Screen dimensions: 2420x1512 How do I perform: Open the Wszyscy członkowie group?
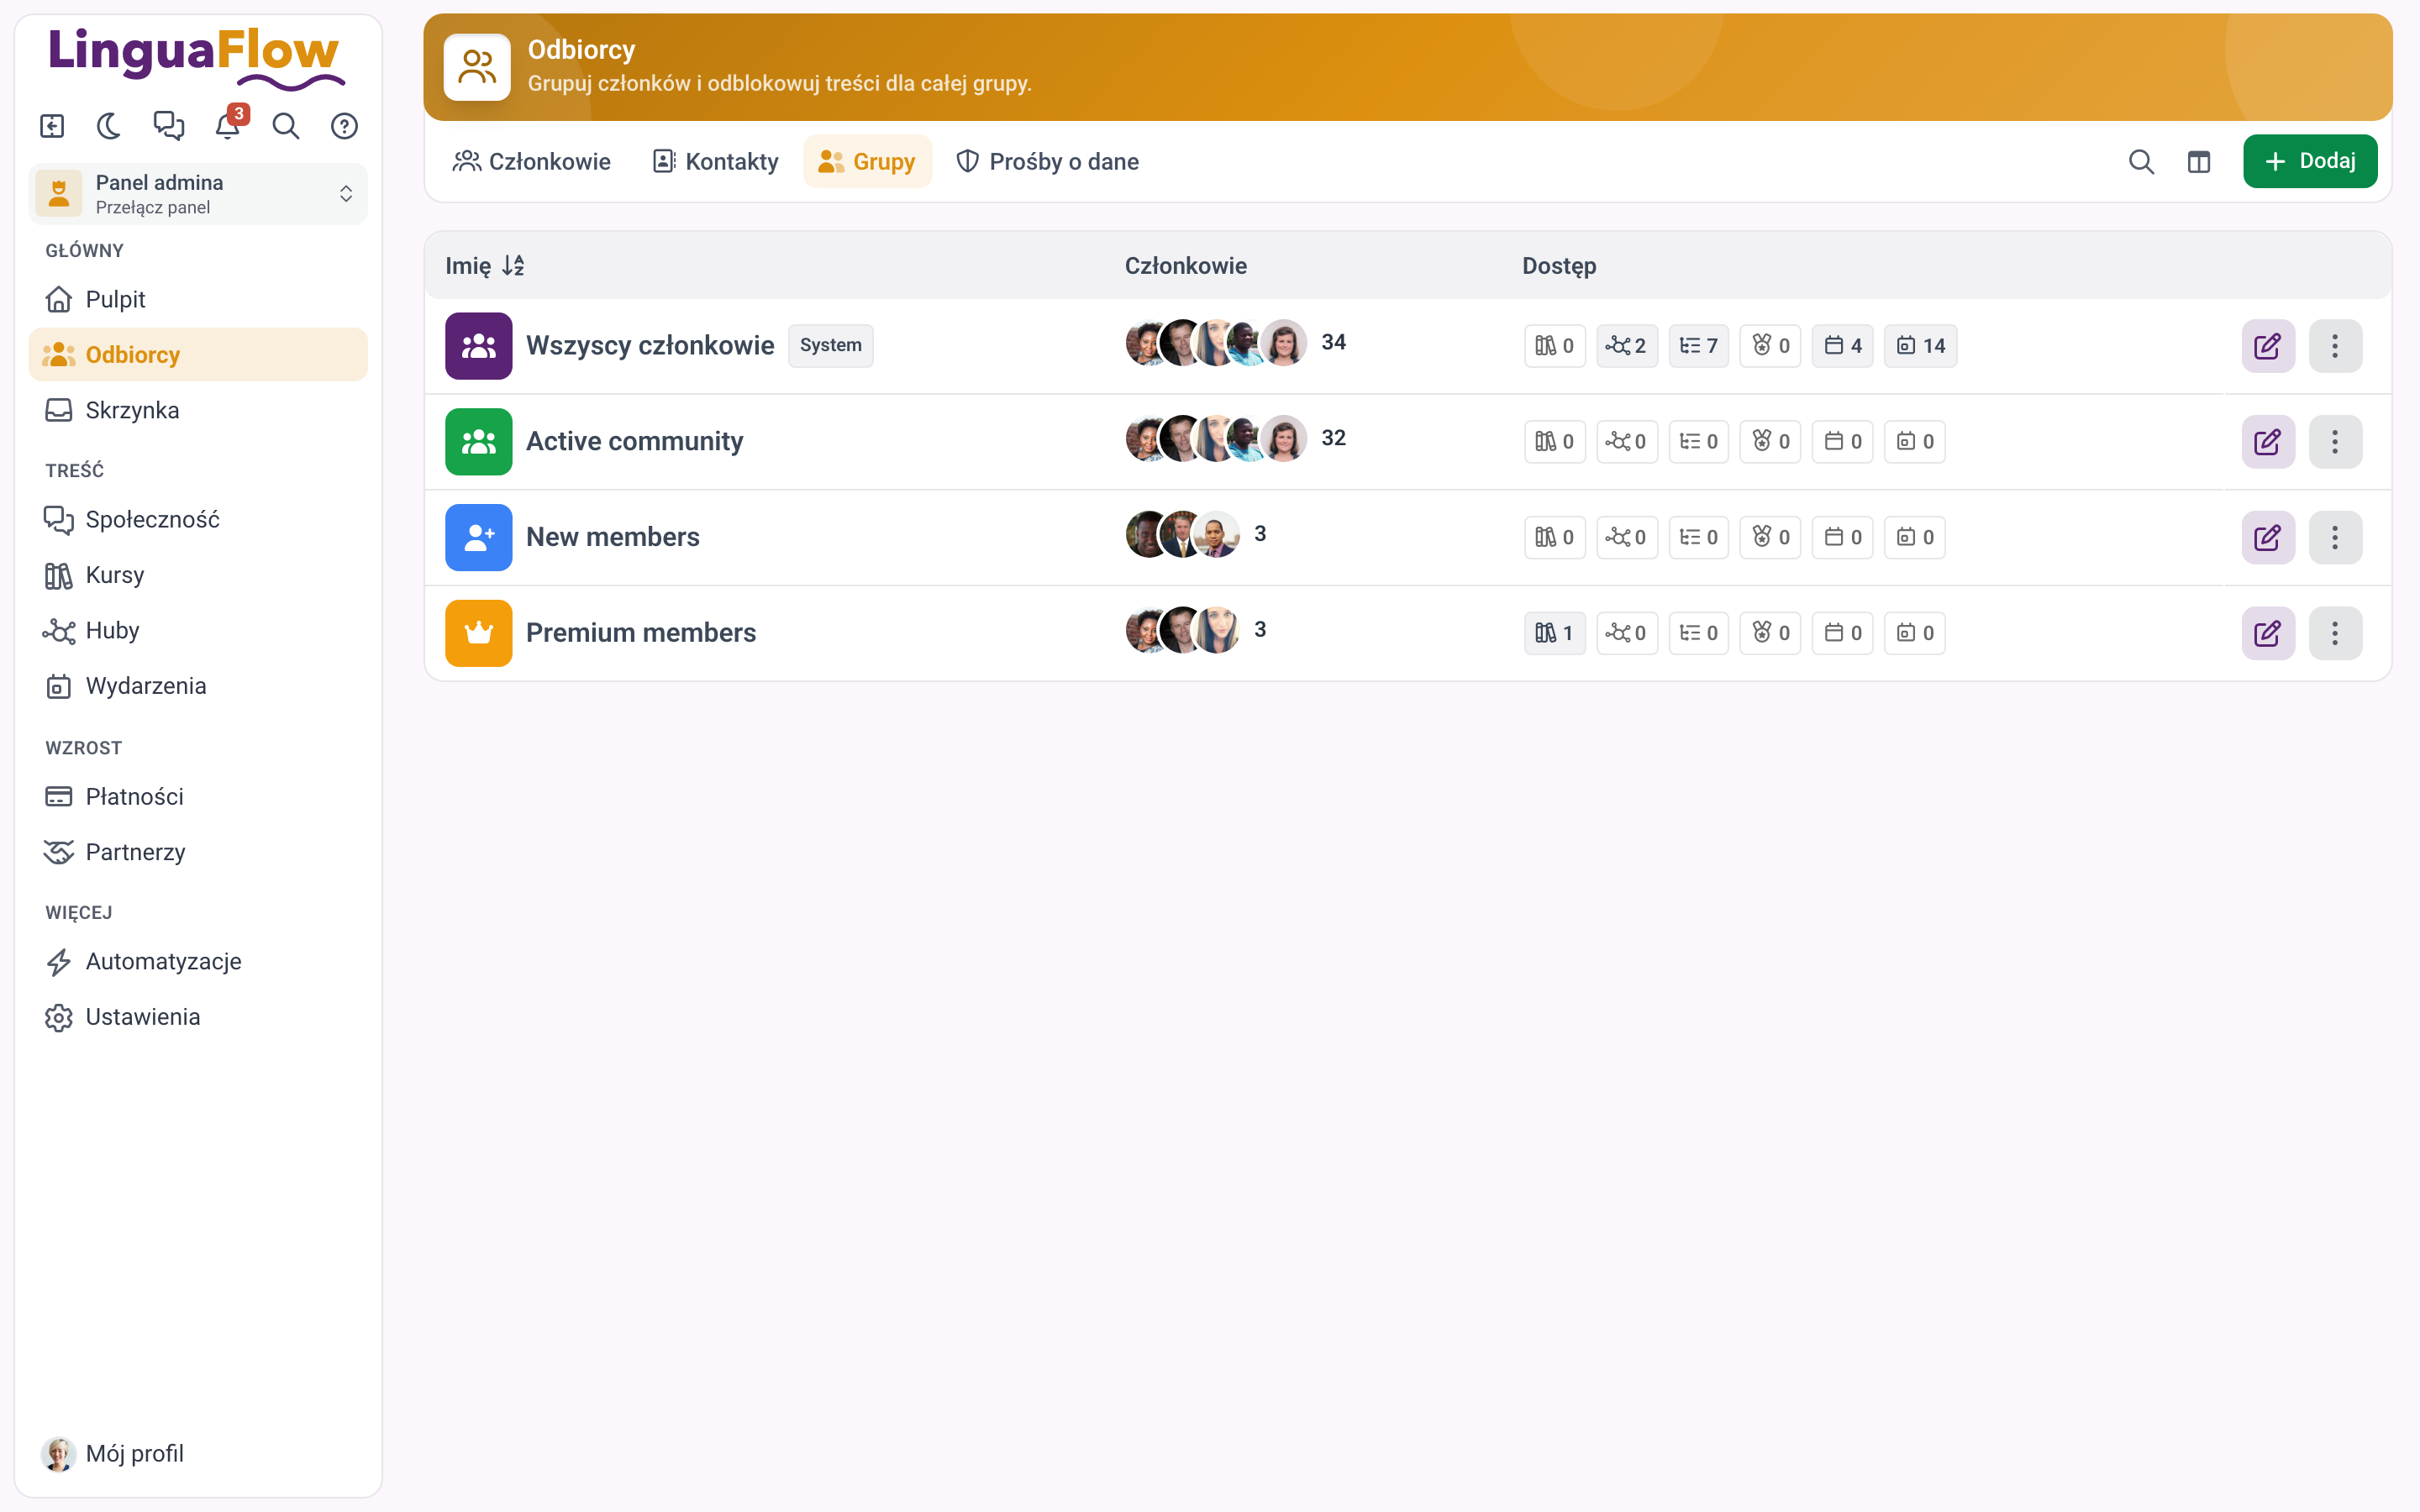[x=650, y=346]
